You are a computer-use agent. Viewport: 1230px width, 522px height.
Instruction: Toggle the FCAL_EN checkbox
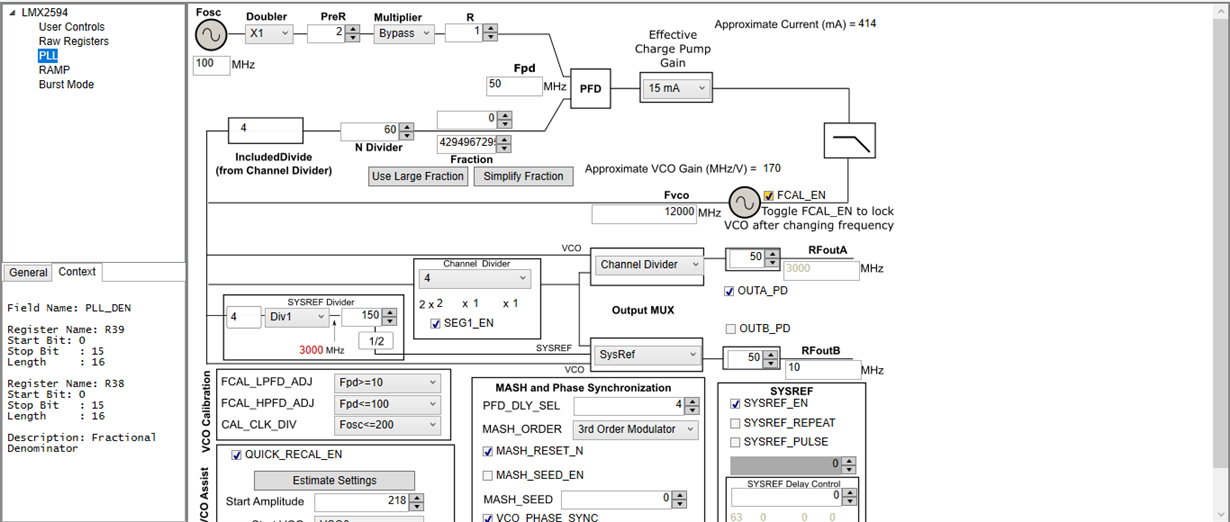(768, 195)
